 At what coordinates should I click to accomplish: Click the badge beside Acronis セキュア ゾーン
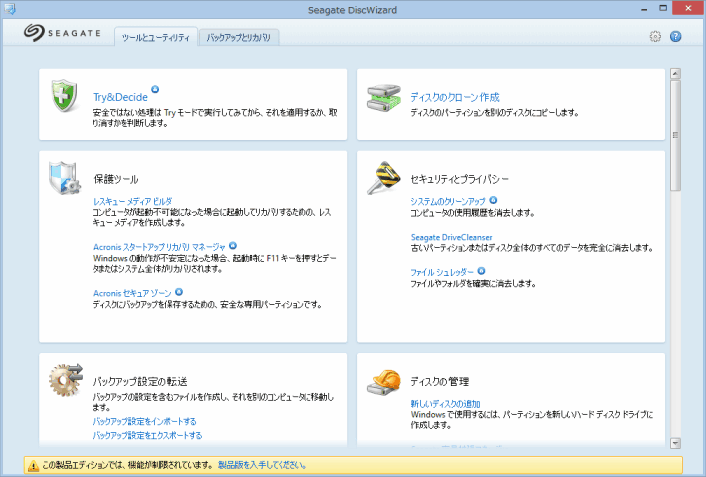point(179,292)
